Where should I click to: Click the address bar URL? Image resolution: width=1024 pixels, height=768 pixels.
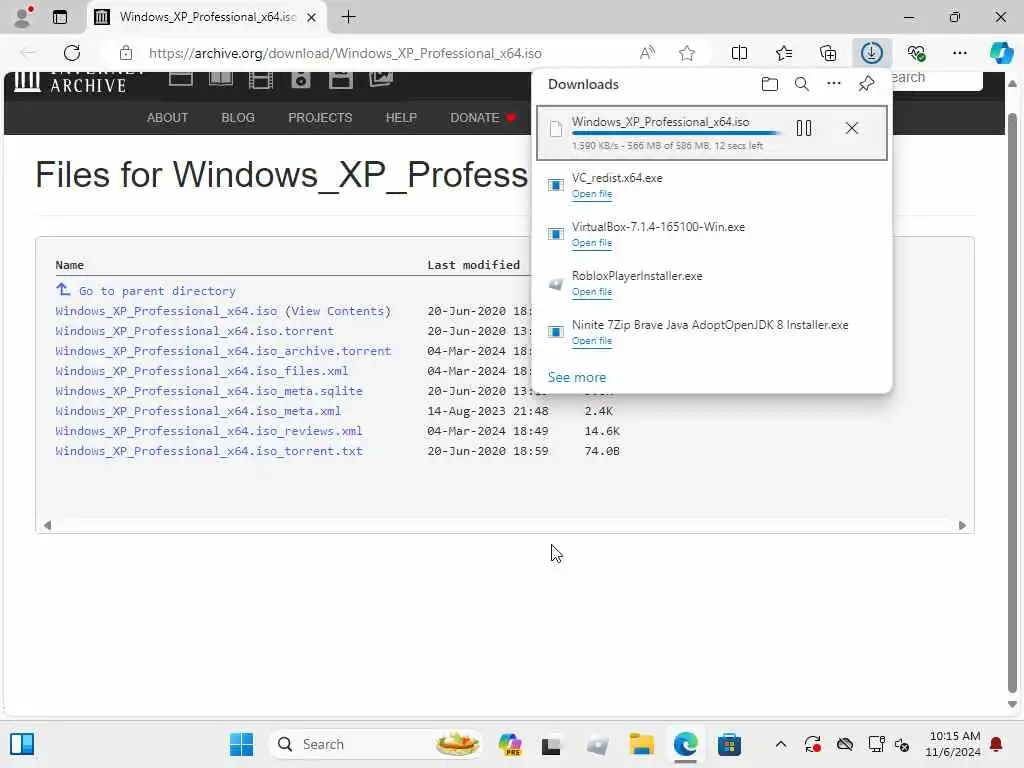[x=345, y=54]
